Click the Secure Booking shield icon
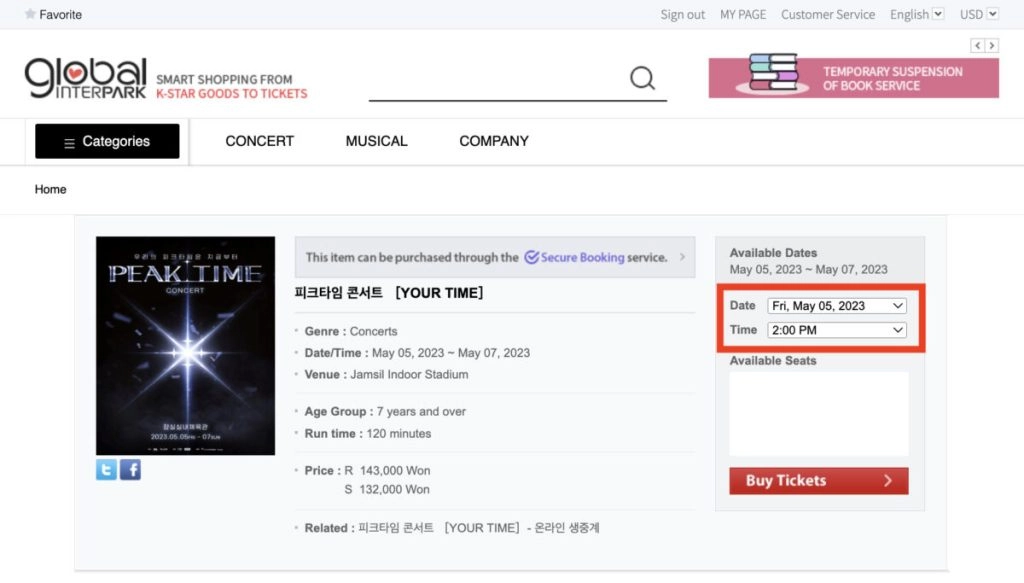The image size is (1024, 583). [531, 257]
